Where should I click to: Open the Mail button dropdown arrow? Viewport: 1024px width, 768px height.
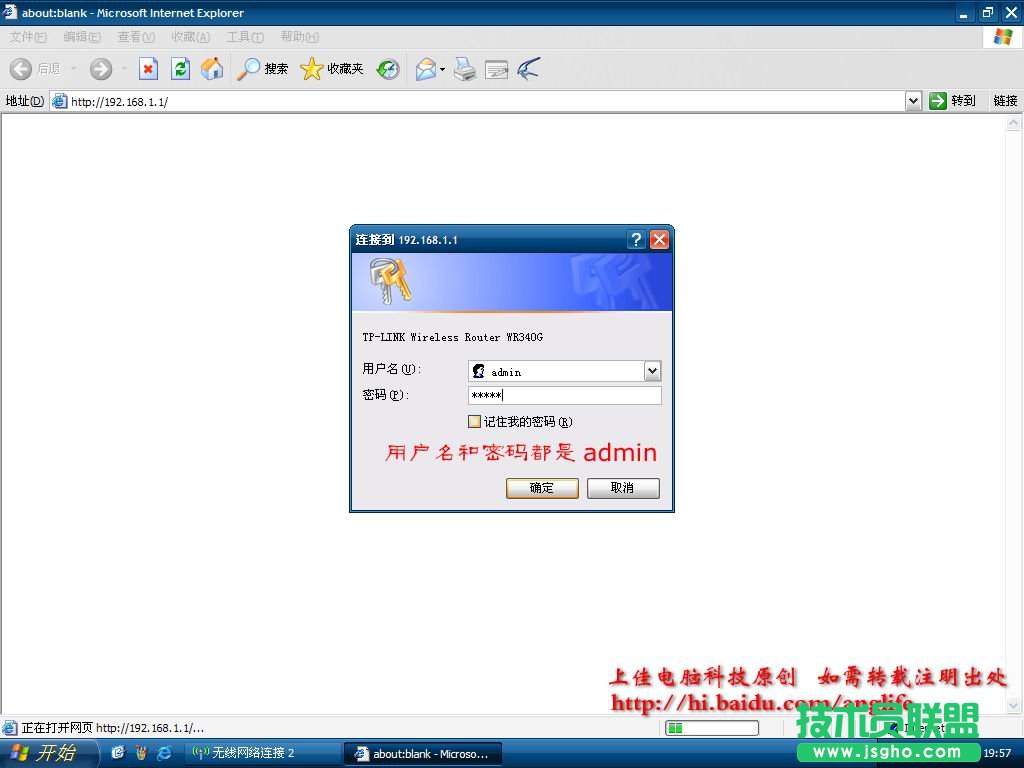[x=443, y=69]
